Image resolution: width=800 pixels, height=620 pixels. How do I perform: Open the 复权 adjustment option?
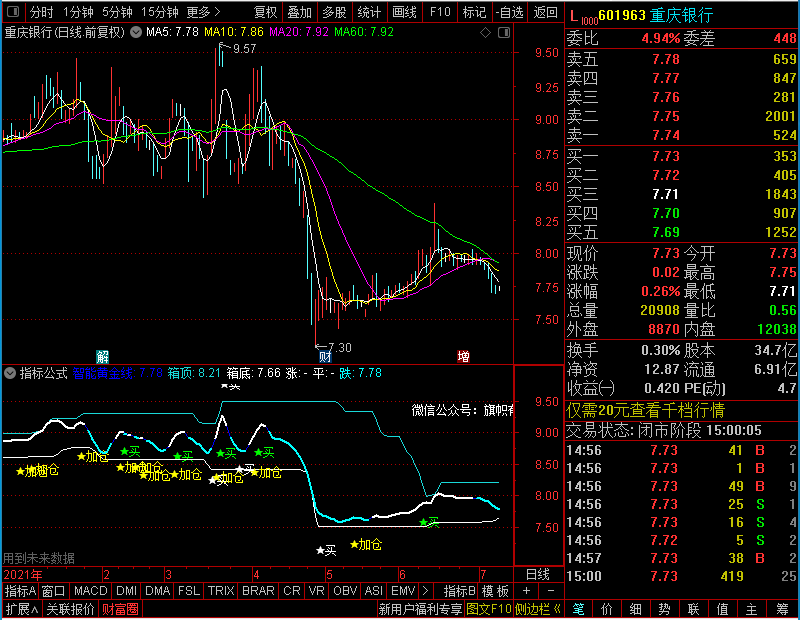pyautogui.click(x=265, y=12)
